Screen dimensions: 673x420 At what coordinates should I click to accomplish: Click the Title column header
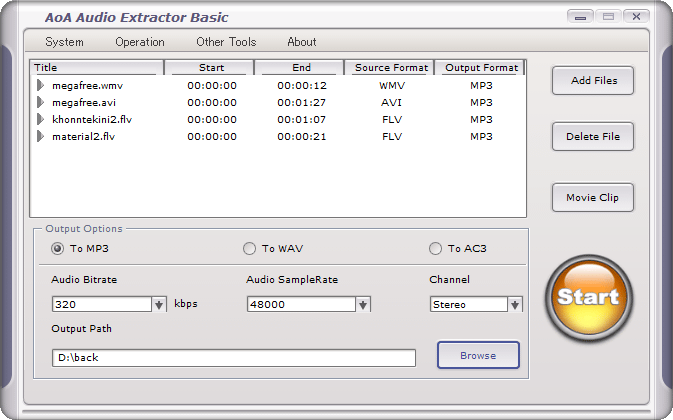(x=97, y=68)
